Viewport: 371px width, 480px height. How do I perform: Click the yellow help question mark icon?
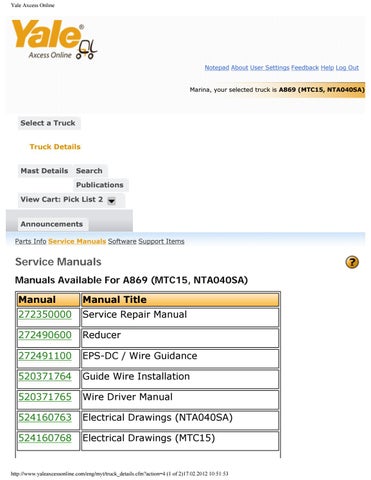coord(352,262)
